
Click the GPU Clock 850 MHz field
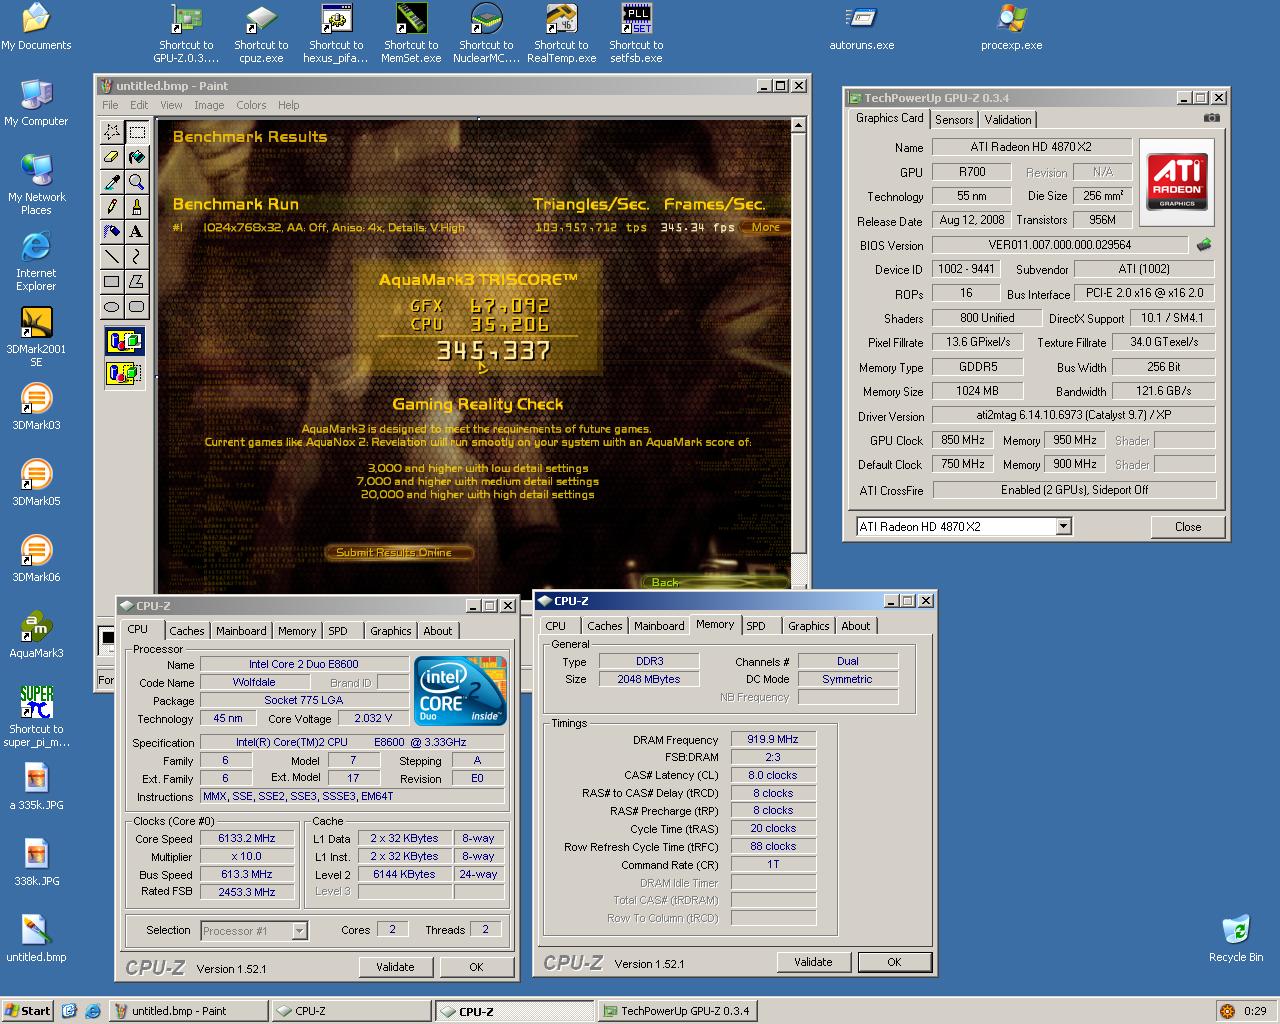coord(963,440)
